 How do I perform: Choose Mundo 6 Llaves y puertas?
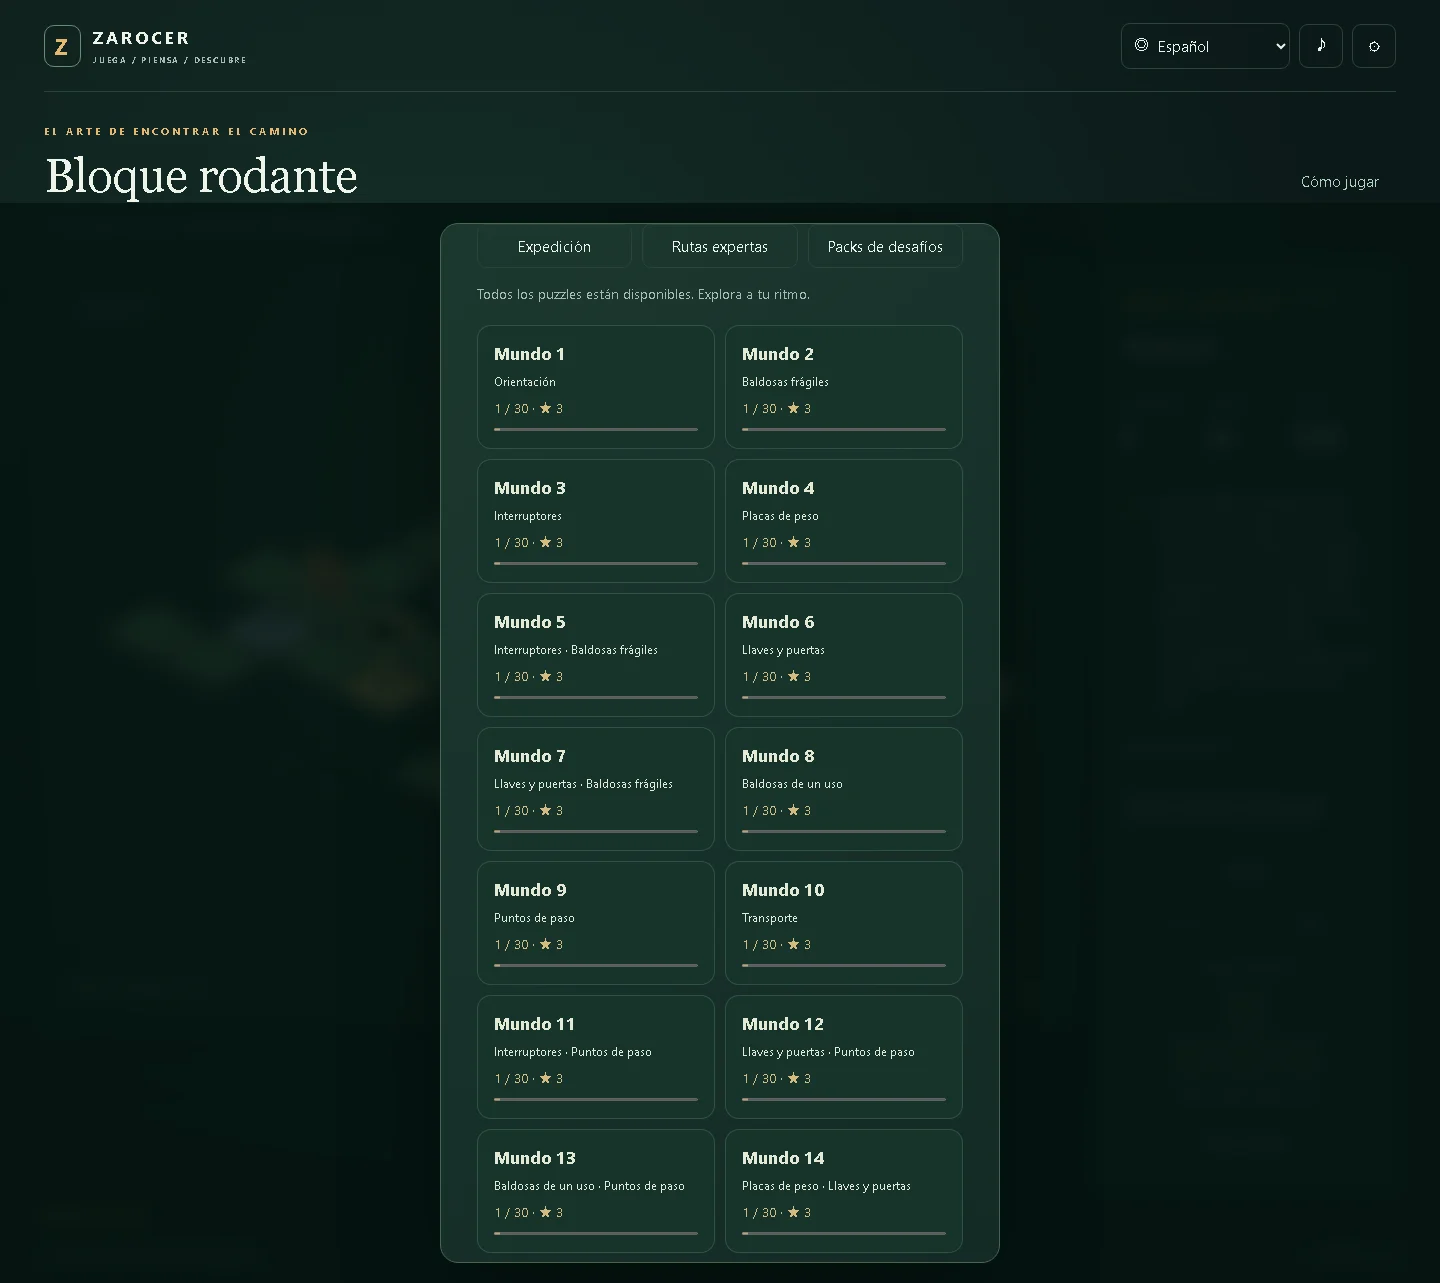point(844,655)
